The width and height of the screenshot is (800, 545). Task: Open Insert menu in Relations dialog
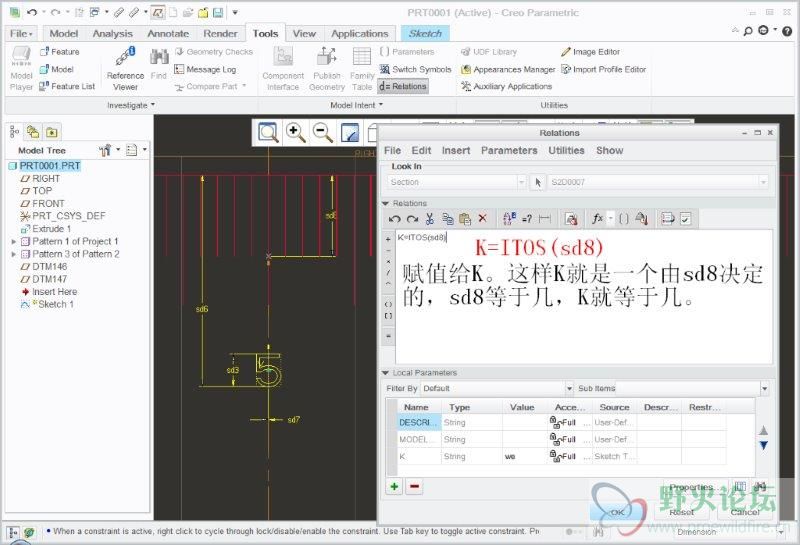(x=456, y=151)
